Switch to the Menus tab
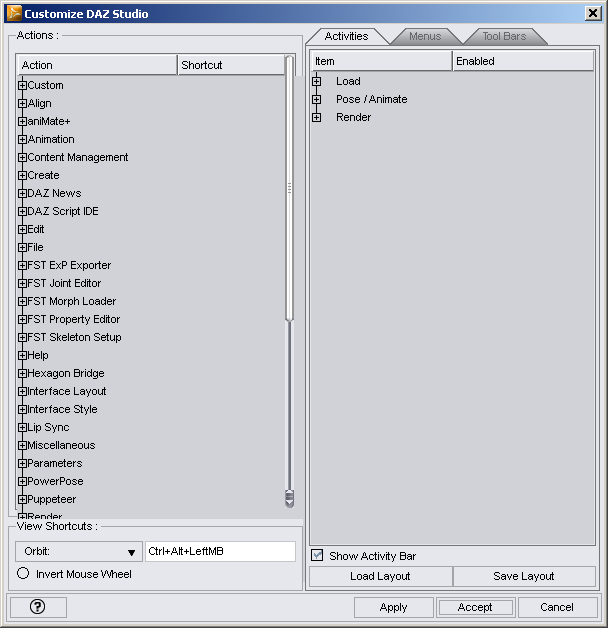This screenshot has width=608, height=628. pos(425,37)
